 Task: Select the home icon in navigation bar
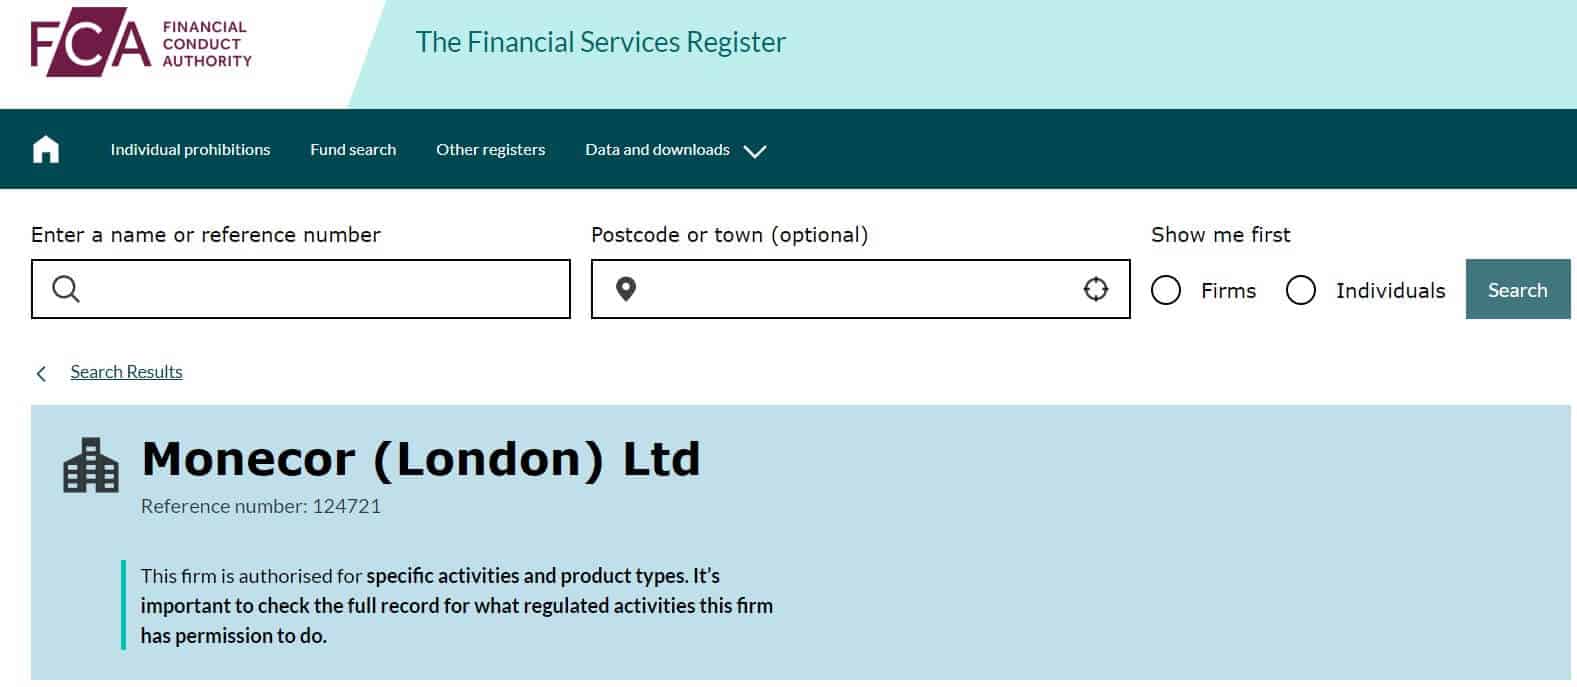click(45, 148)
